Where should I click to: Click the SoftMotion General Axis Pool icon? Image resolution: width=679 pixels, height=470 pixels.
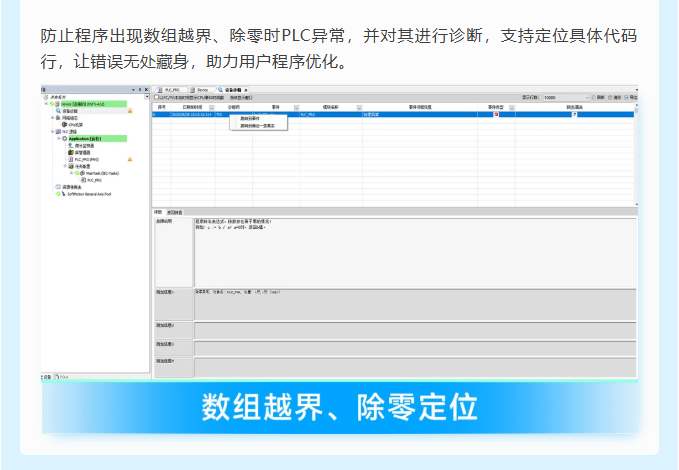point(62,194)
